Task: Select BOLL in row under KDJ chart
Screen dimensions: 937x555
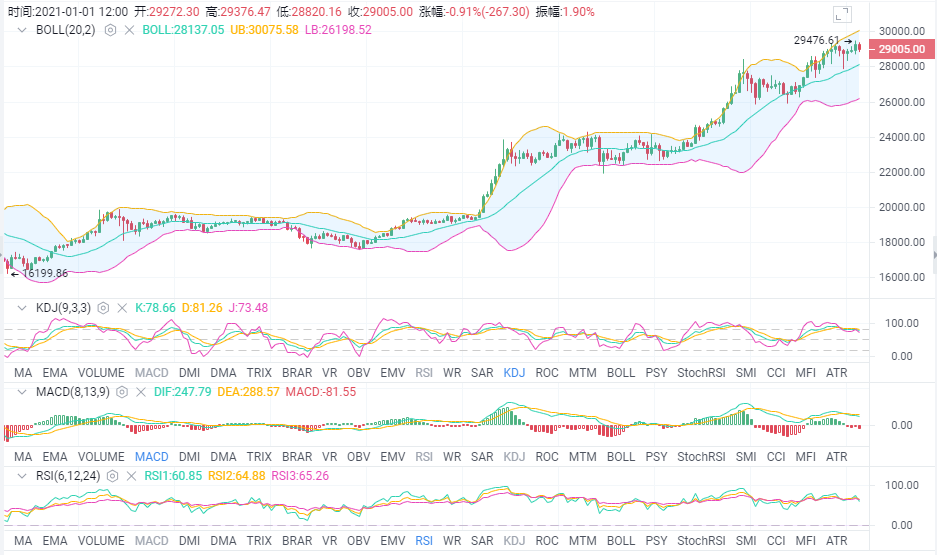Action: (621, 373)
